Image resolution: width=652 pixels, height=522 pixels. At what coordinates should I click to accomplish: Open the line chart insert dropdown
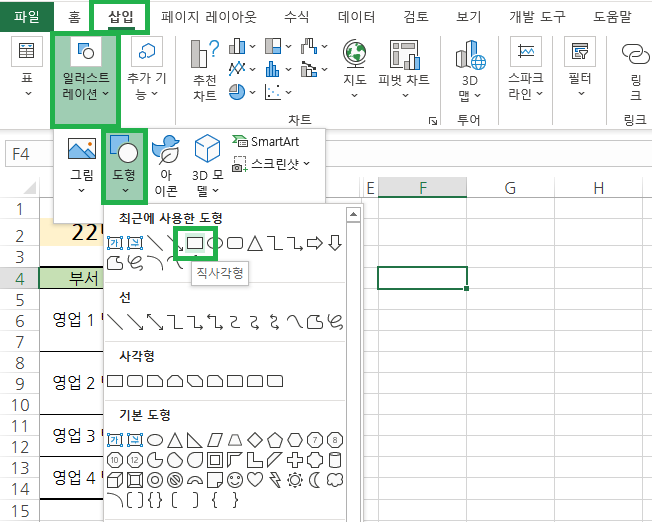tap(242, 69)
